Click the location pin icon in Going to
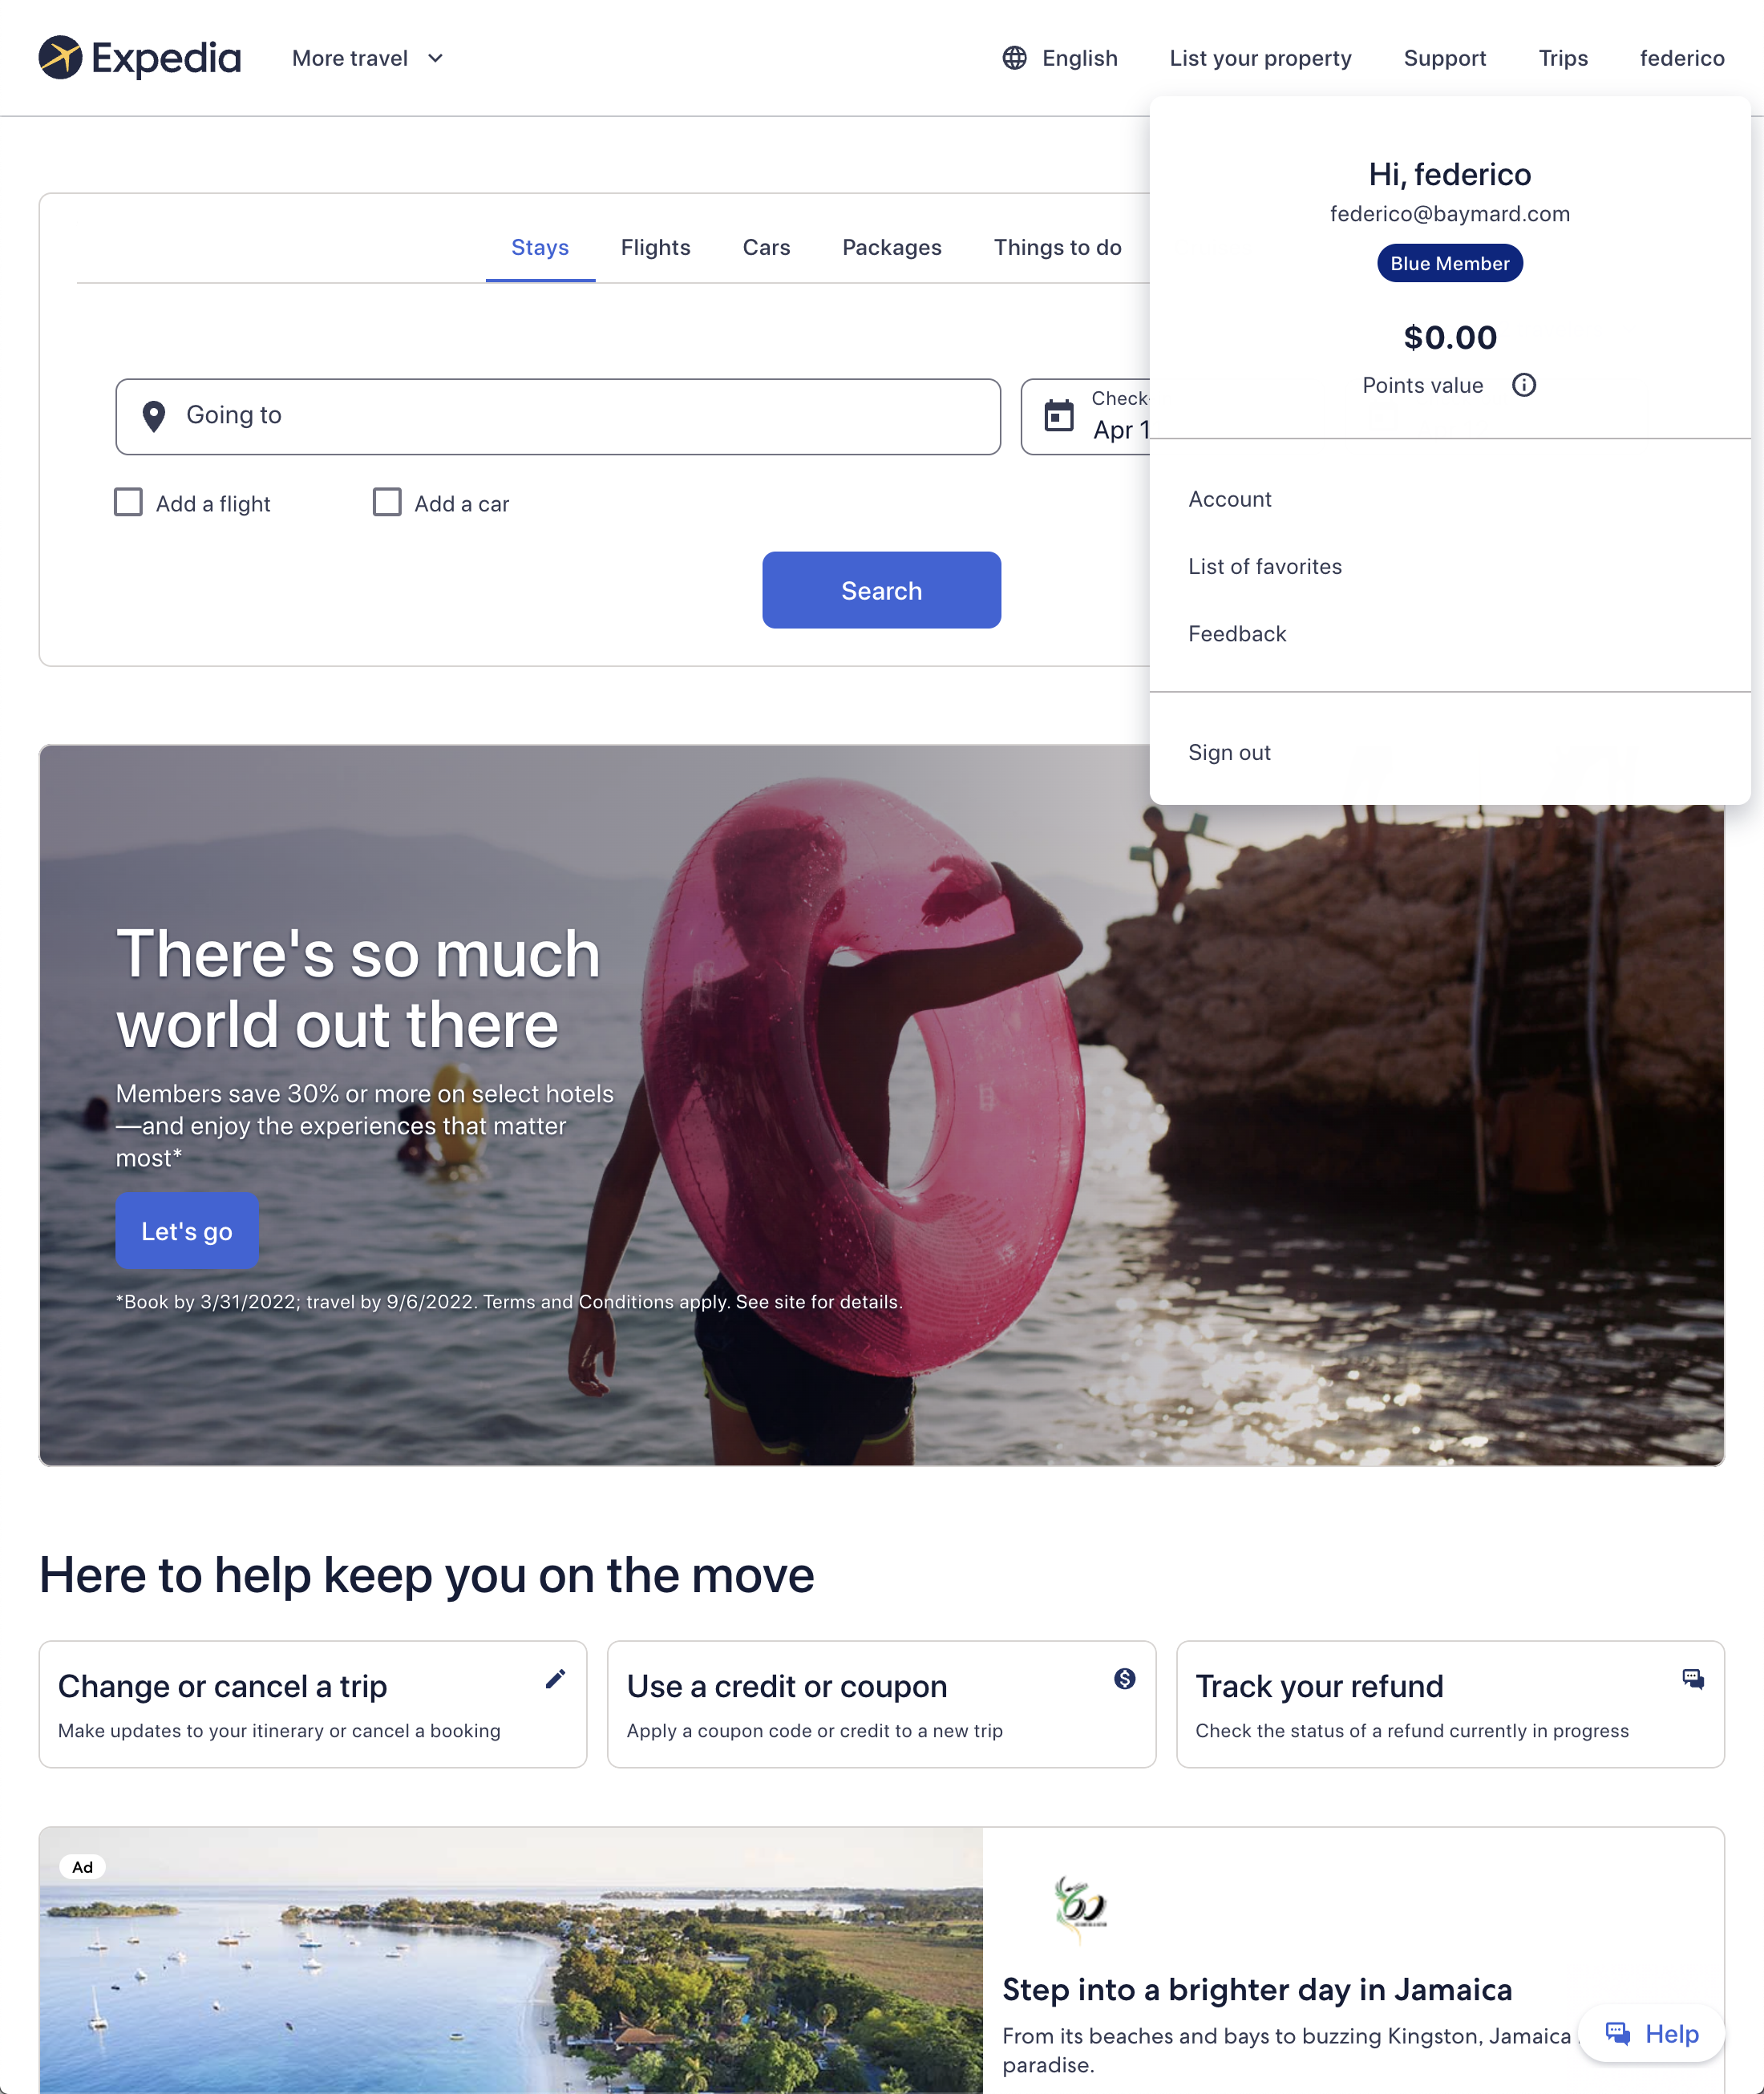Viewport: 1764px width, 2094px height. (x=153, y=416)
